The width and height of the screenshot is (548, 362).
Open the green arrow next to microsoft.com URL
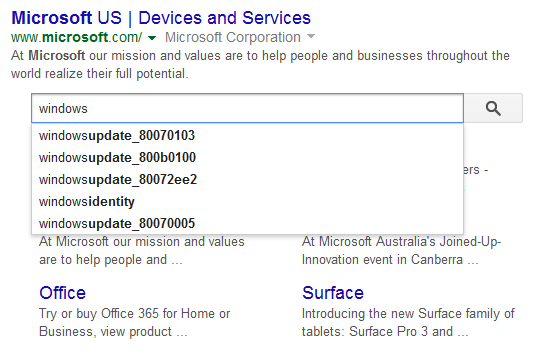[x=152, y=38]
